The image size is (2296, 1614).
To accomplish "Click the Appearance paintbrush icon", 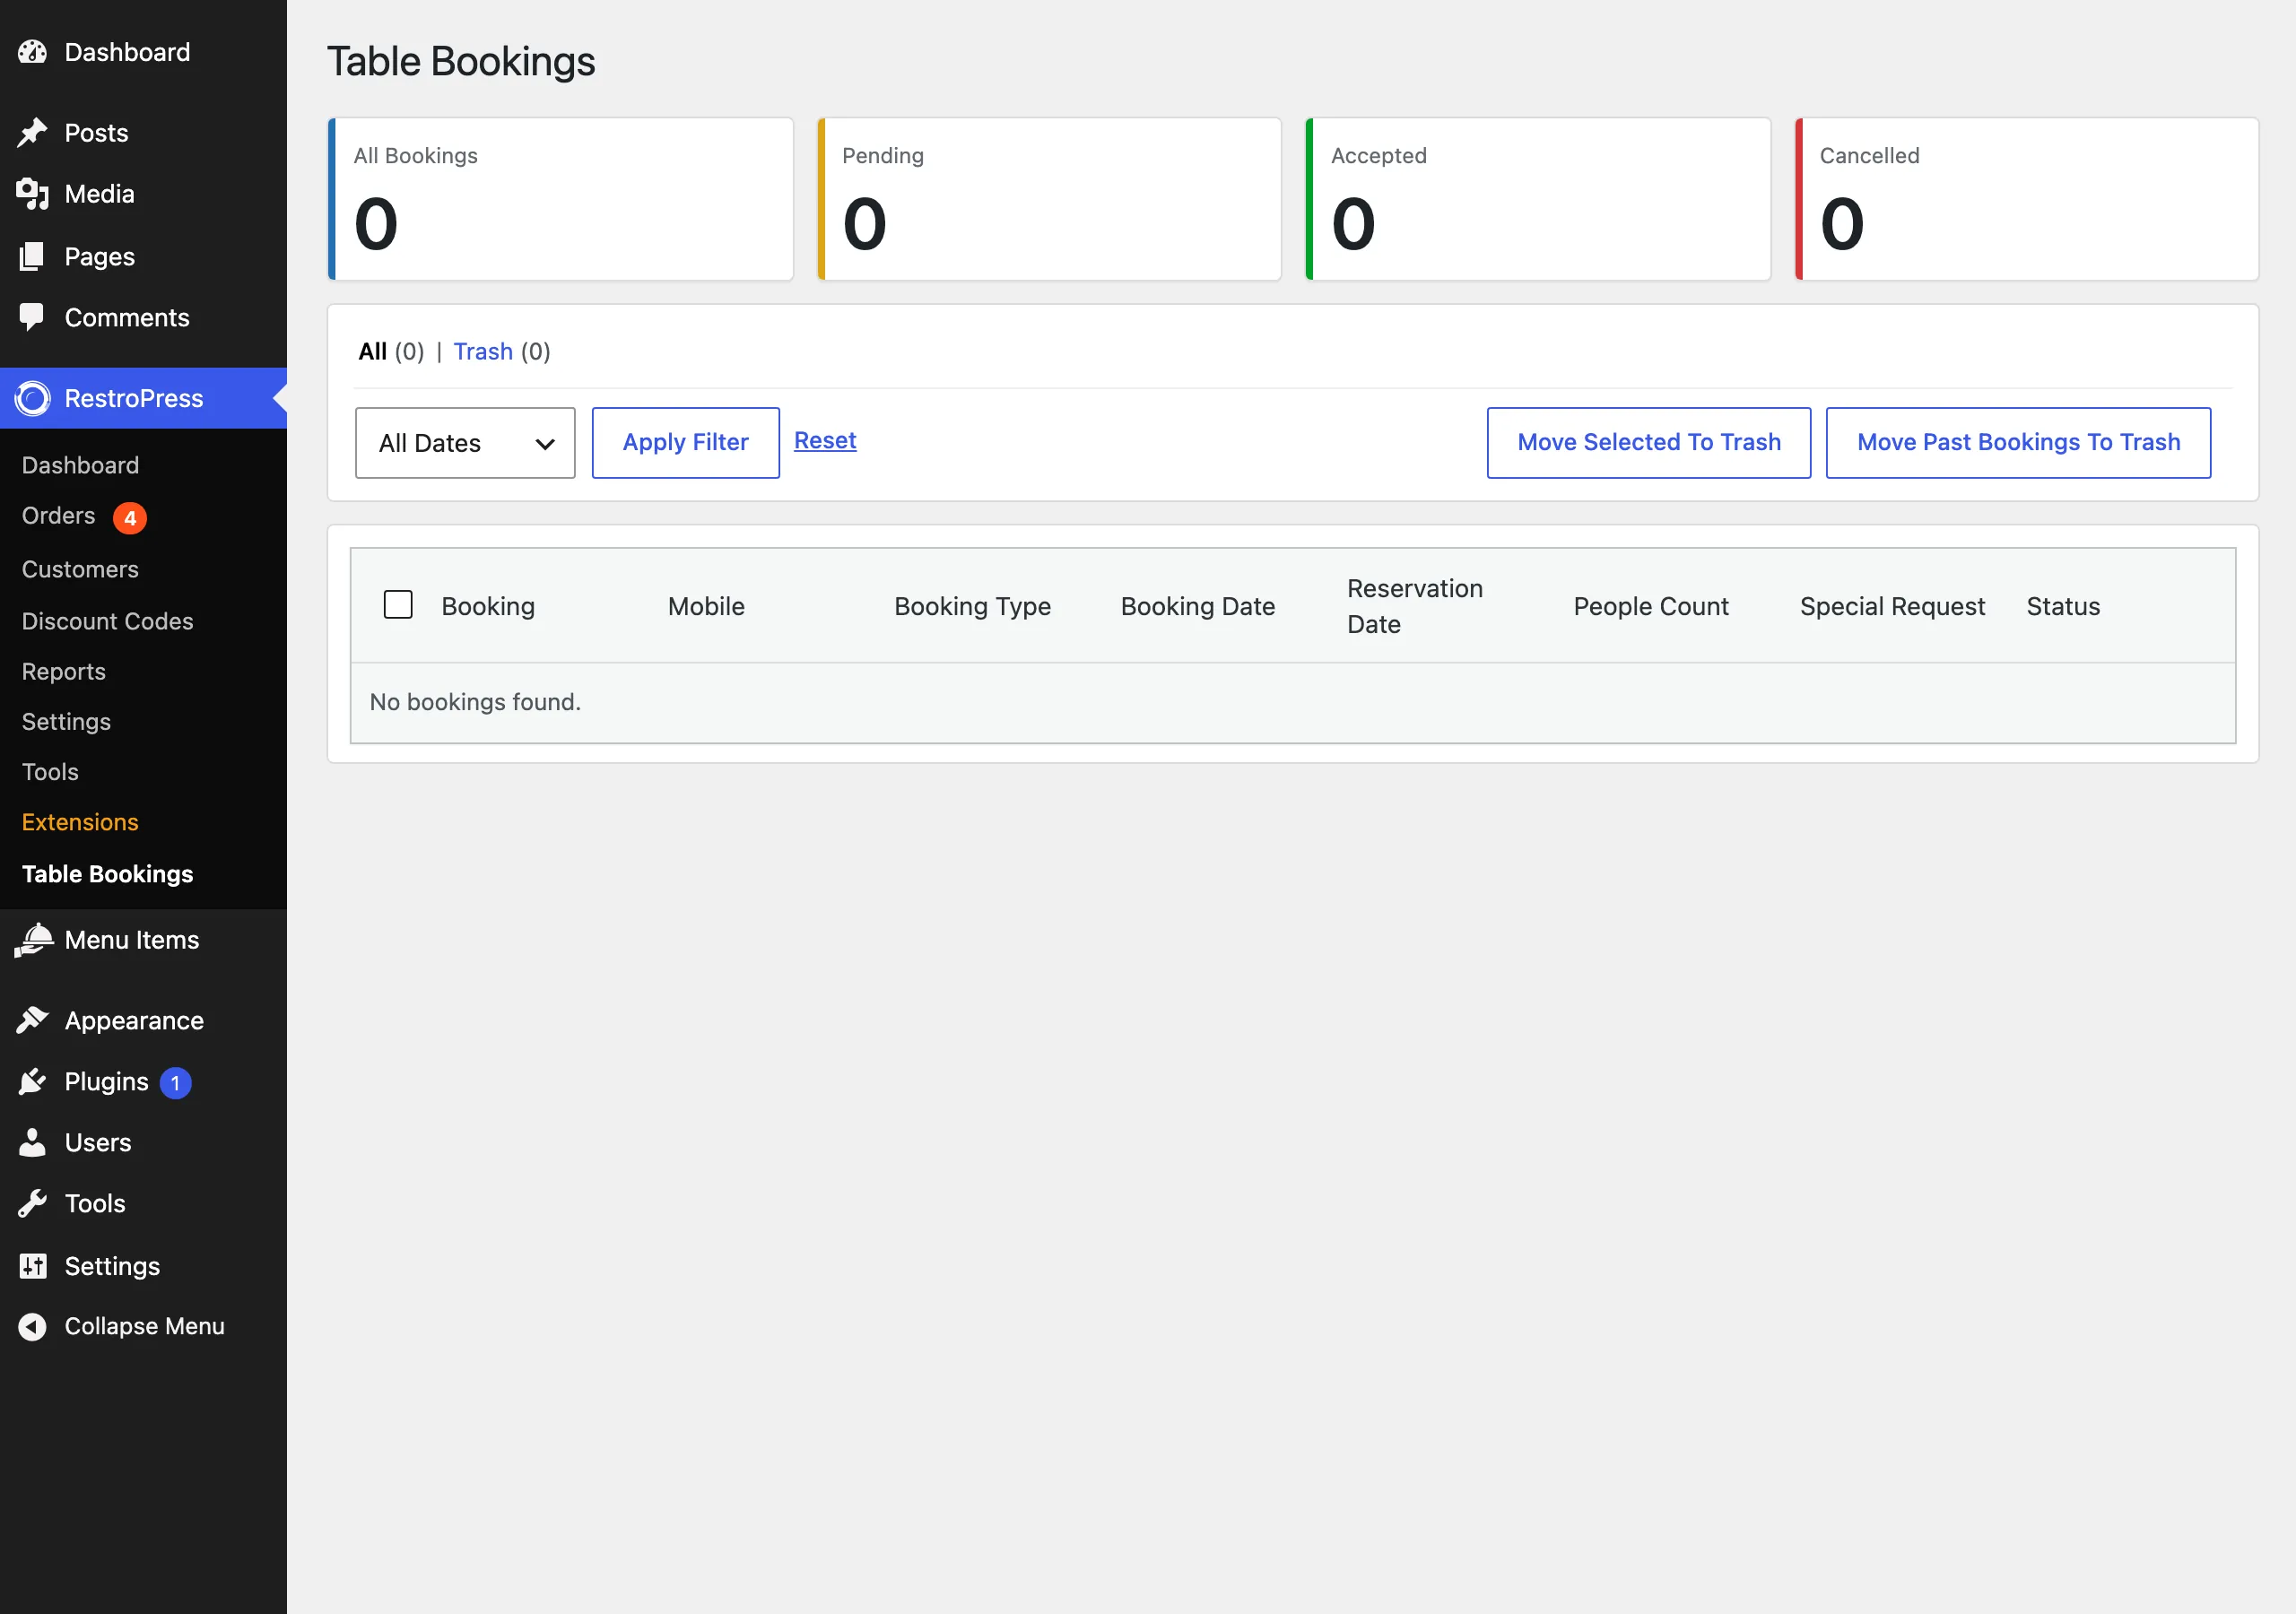I will (x=32, y=1020).
